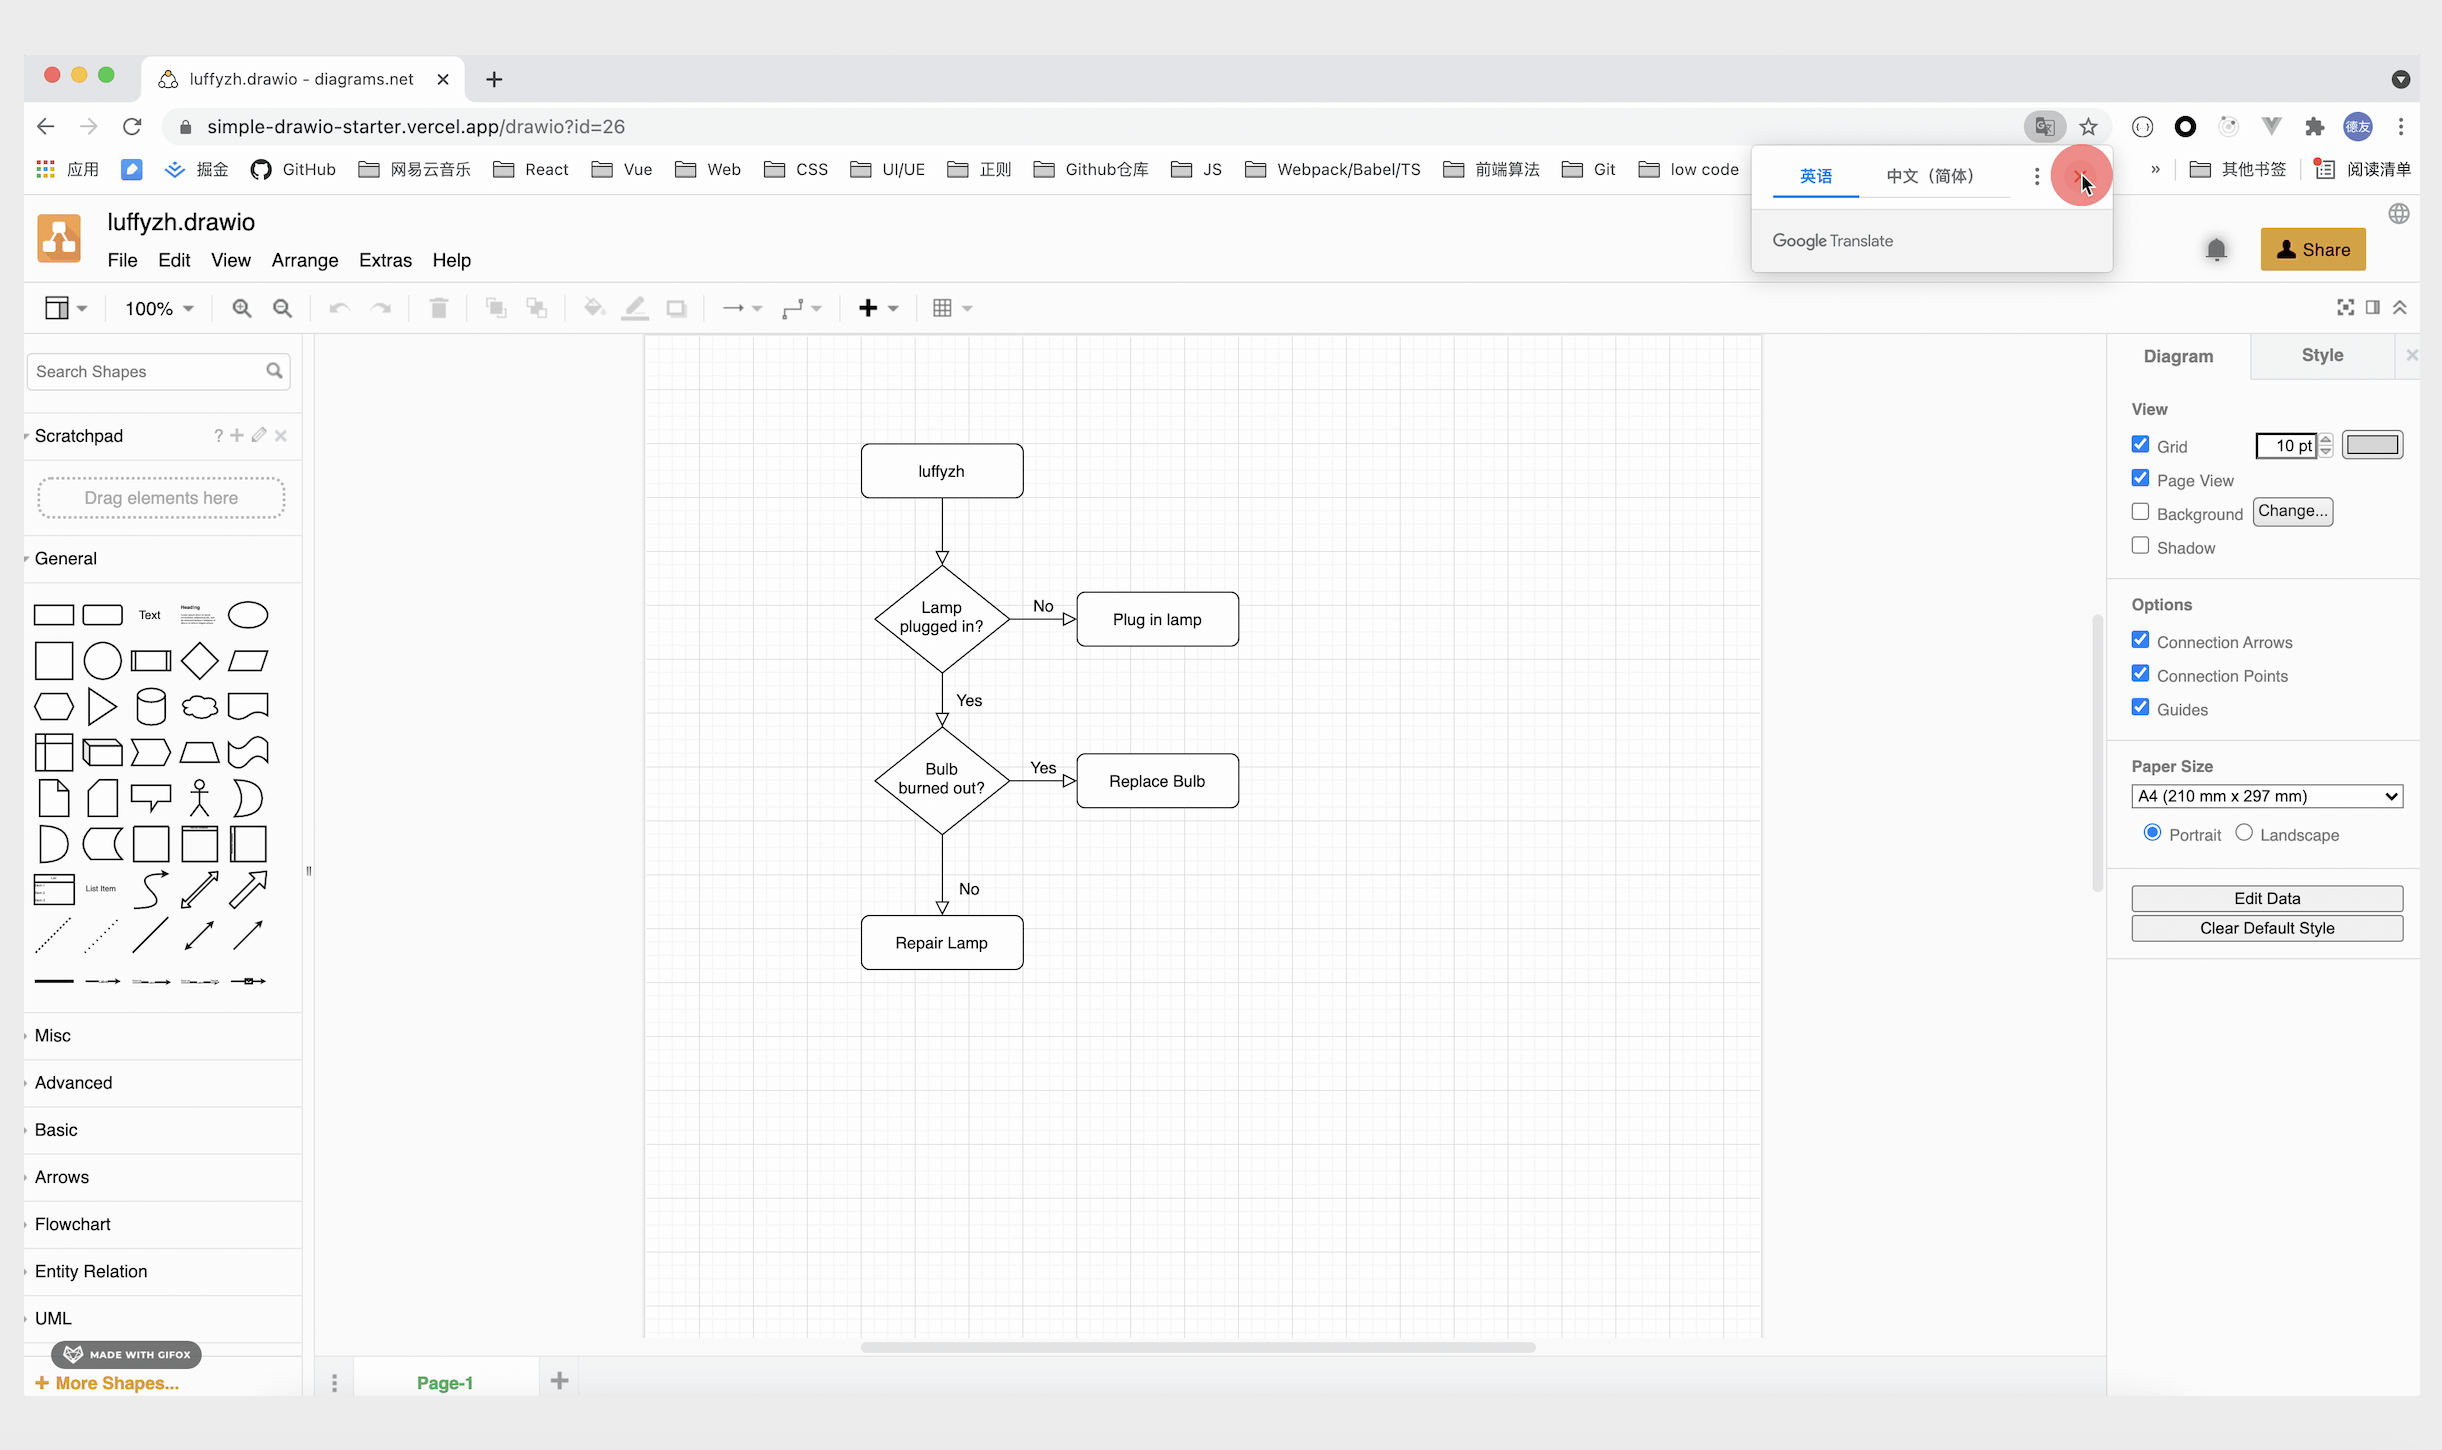This screenshot has height=1450, width=2442.
Task: Select the Landscape radio button
Action: coord(2244,833)
